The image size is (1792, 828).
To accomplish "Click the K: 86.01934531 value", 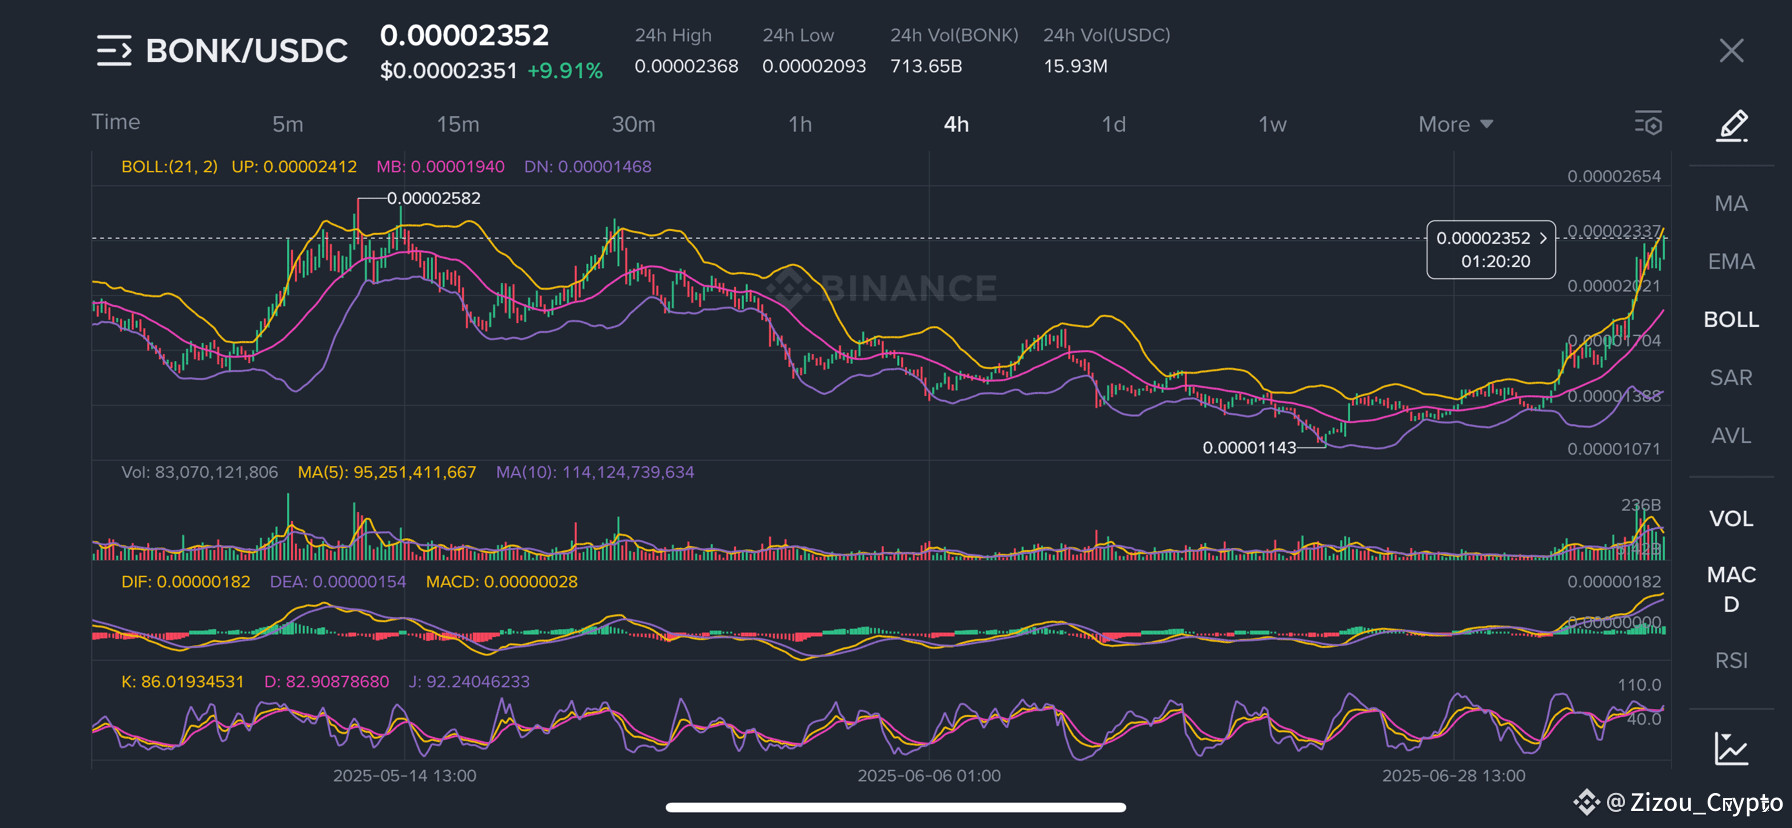I will (x=183, y=682).
